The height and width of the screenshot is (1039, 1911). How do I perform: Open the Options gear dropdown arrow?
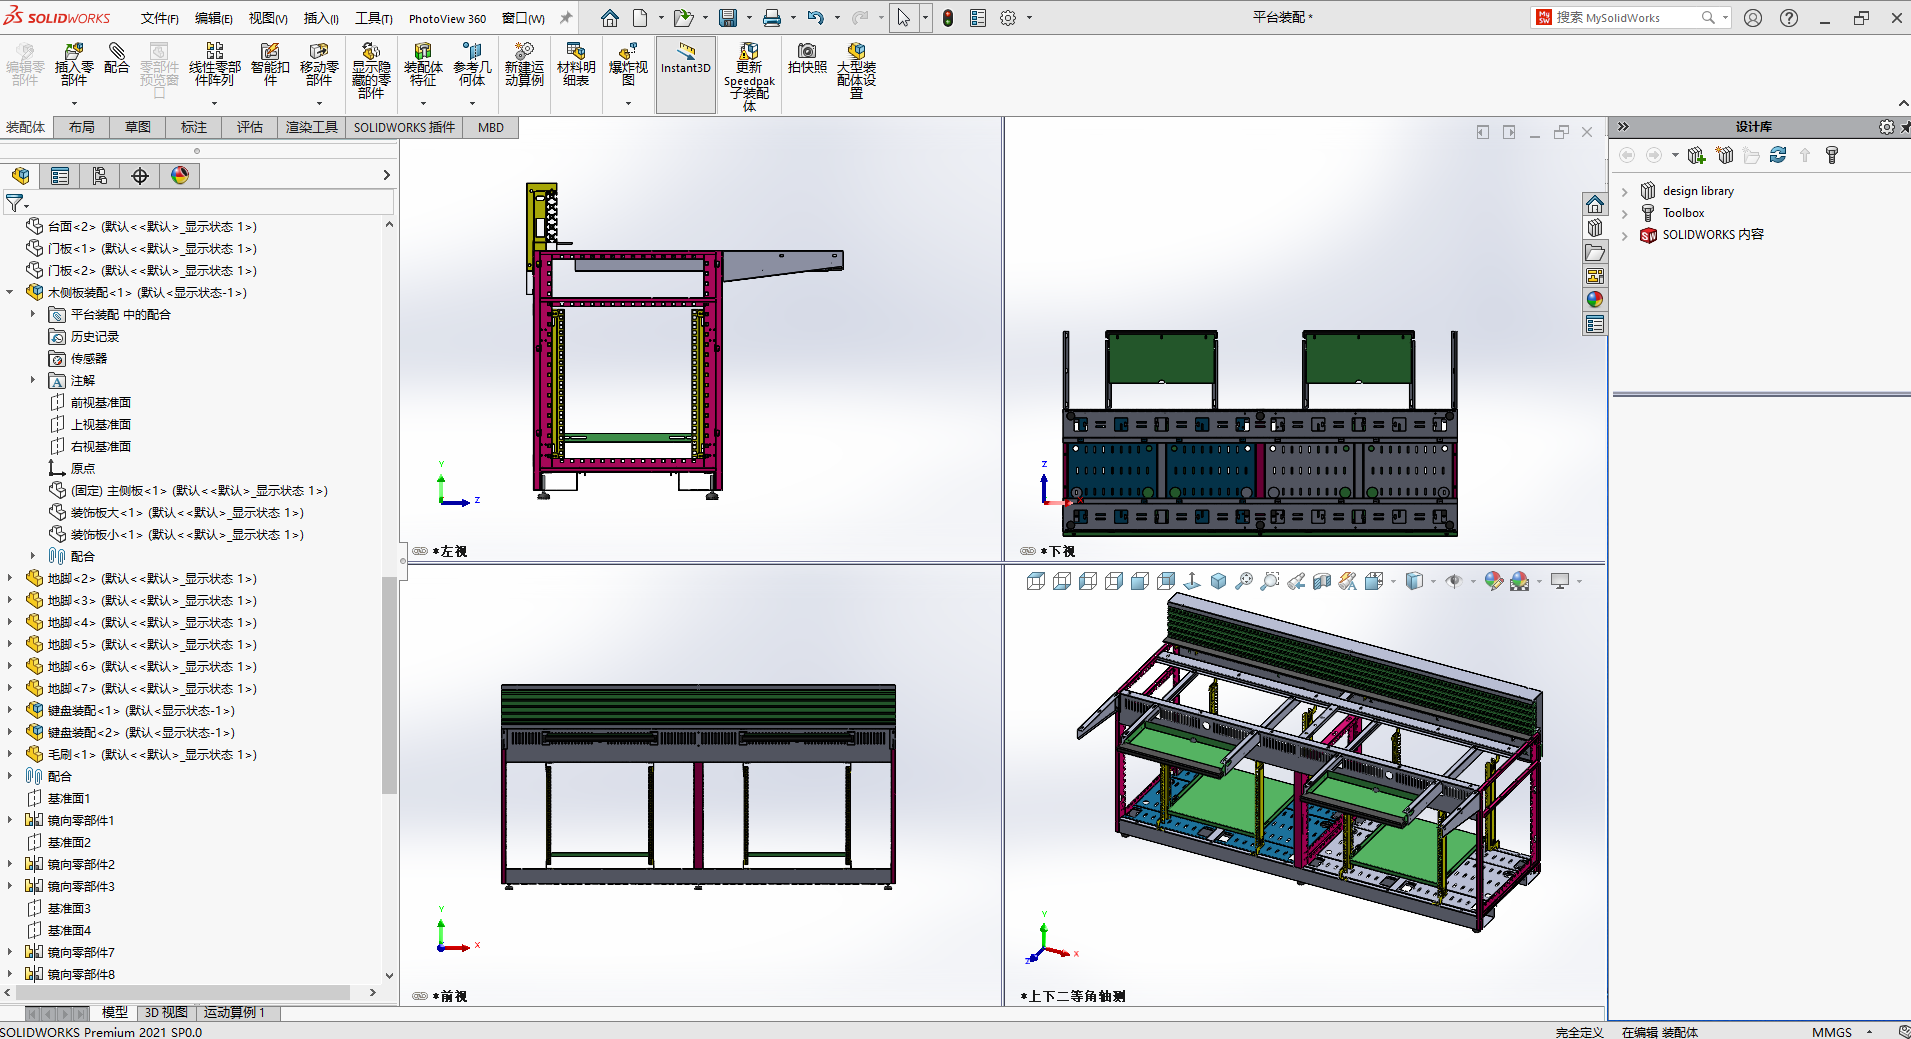click(x=1029, y=18)
